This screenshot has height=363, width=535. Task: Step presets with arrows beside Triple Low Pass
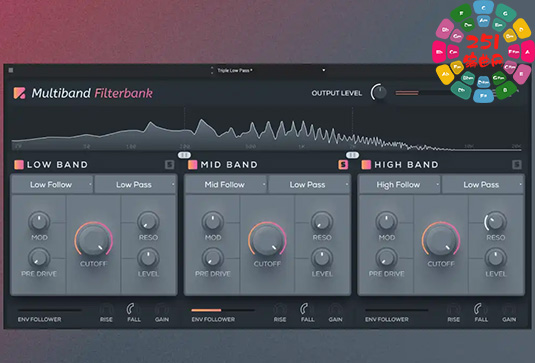pos(212,70)
